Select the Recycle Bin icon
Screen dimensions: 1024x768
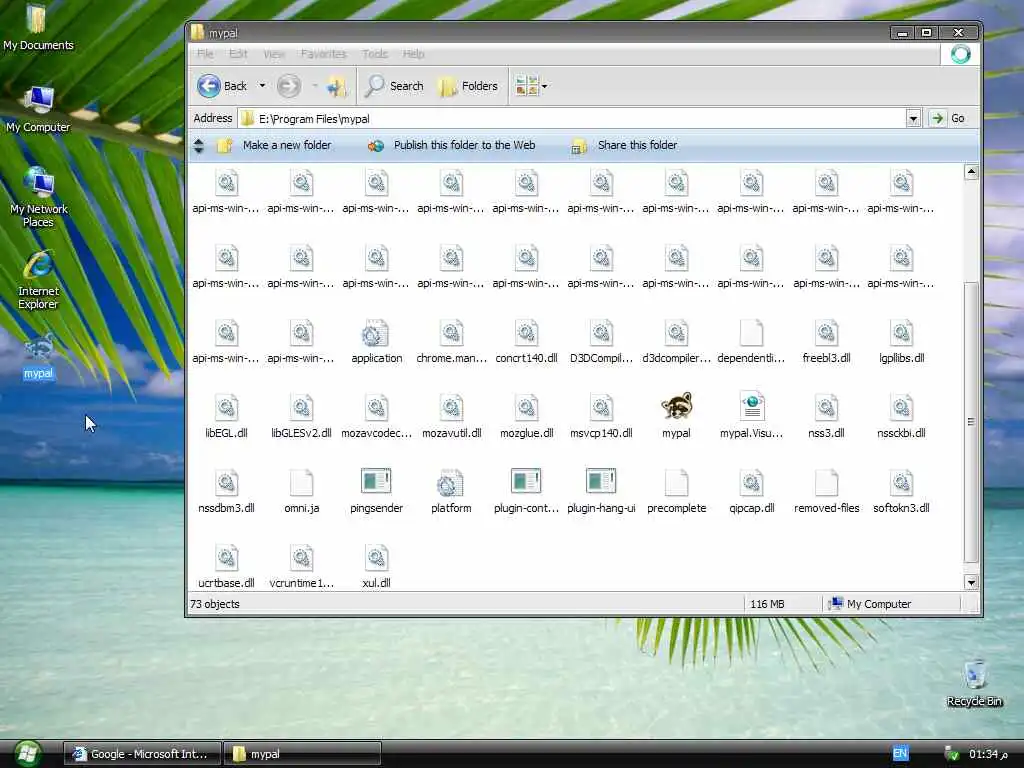point(974,683)
